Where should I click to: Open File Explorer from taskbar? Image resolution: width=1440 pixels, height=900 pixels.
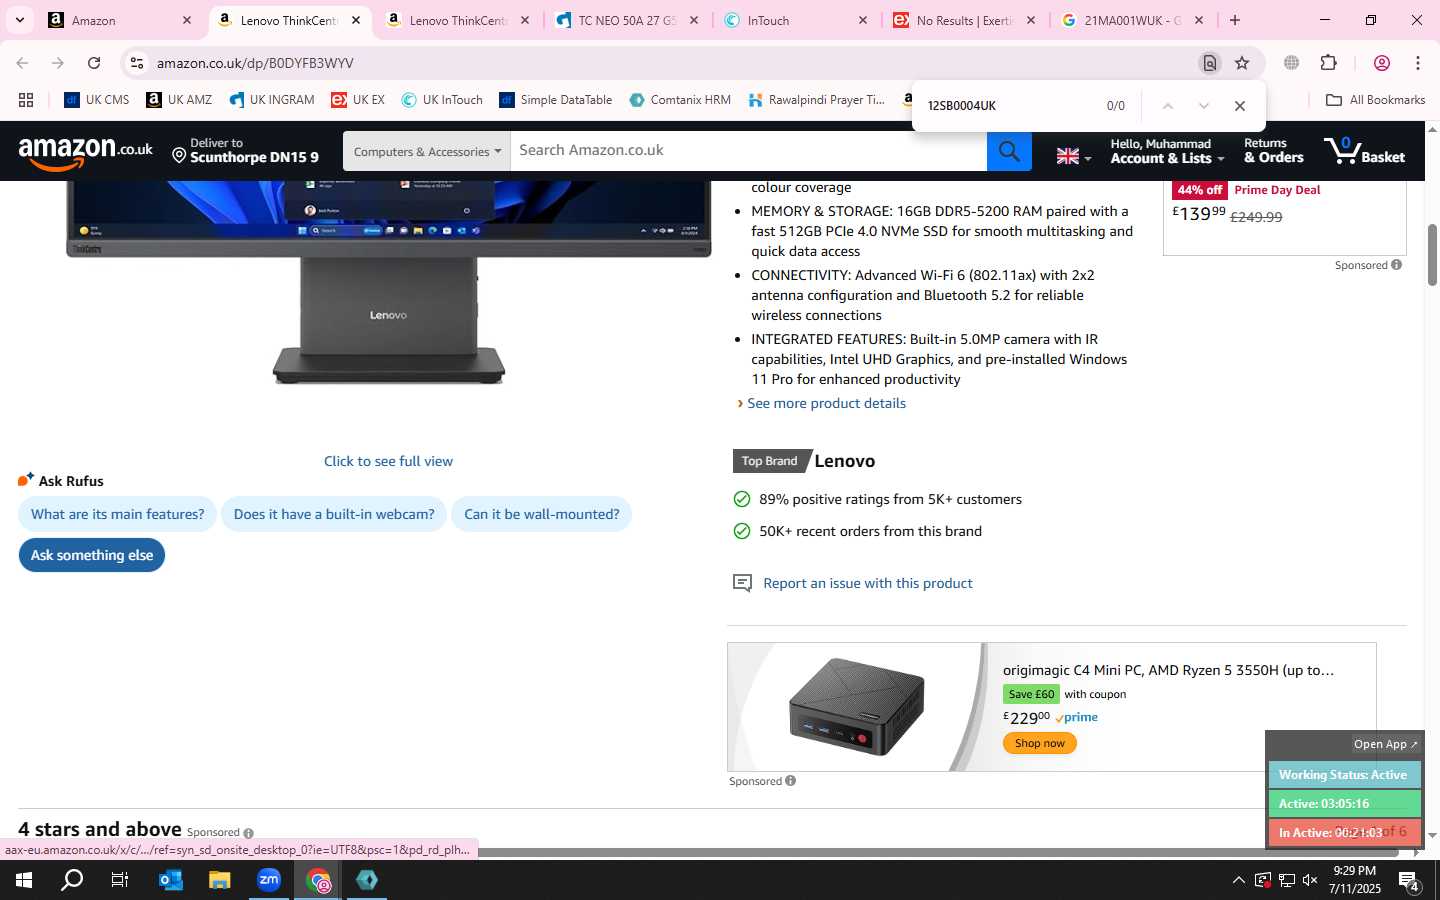219,880
